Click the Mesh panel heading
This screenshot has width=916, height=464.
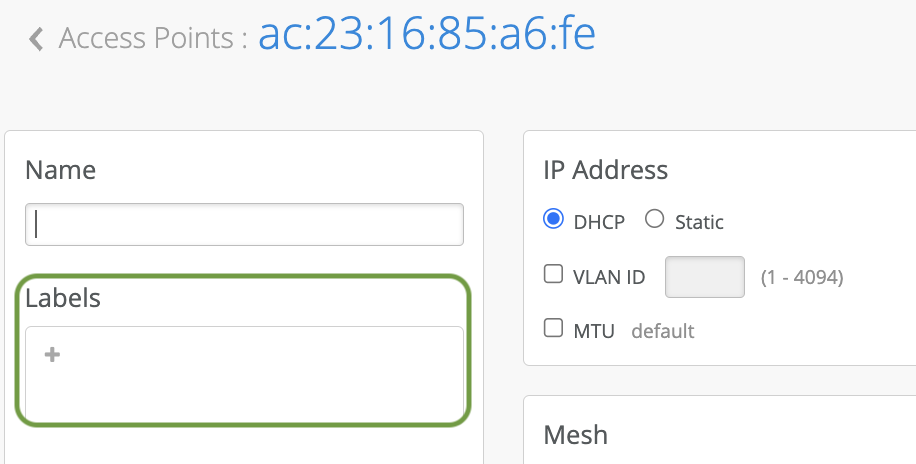coord(575,435)
